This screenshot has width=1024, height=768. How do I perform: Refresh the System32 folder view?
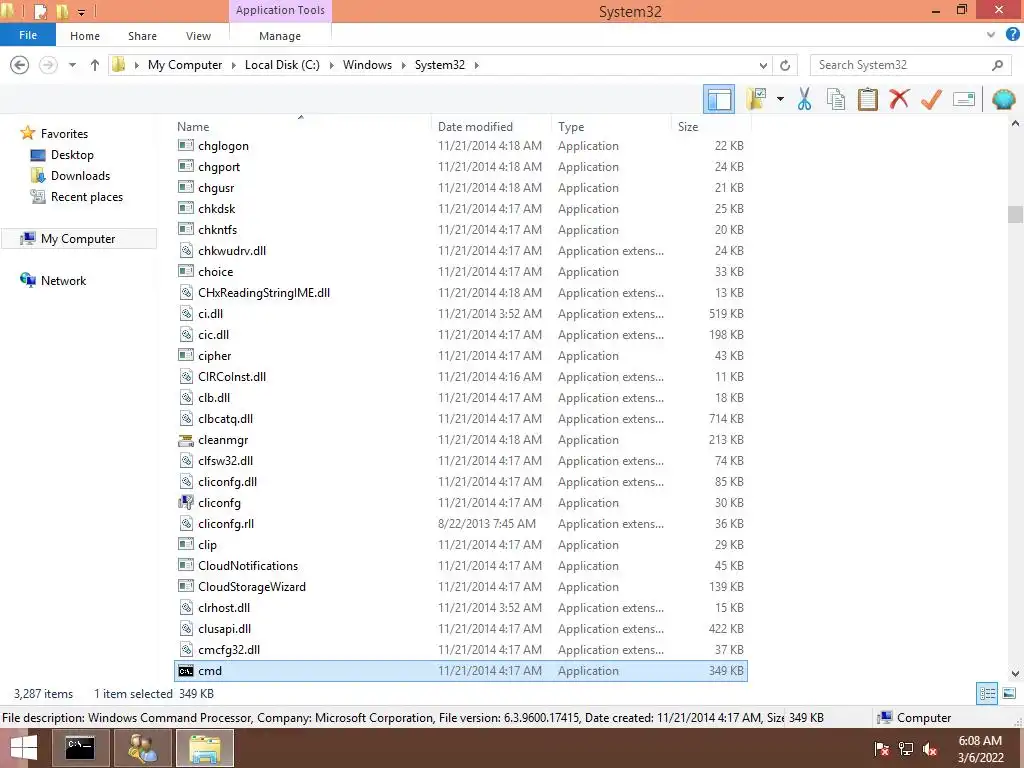[785, 65]
